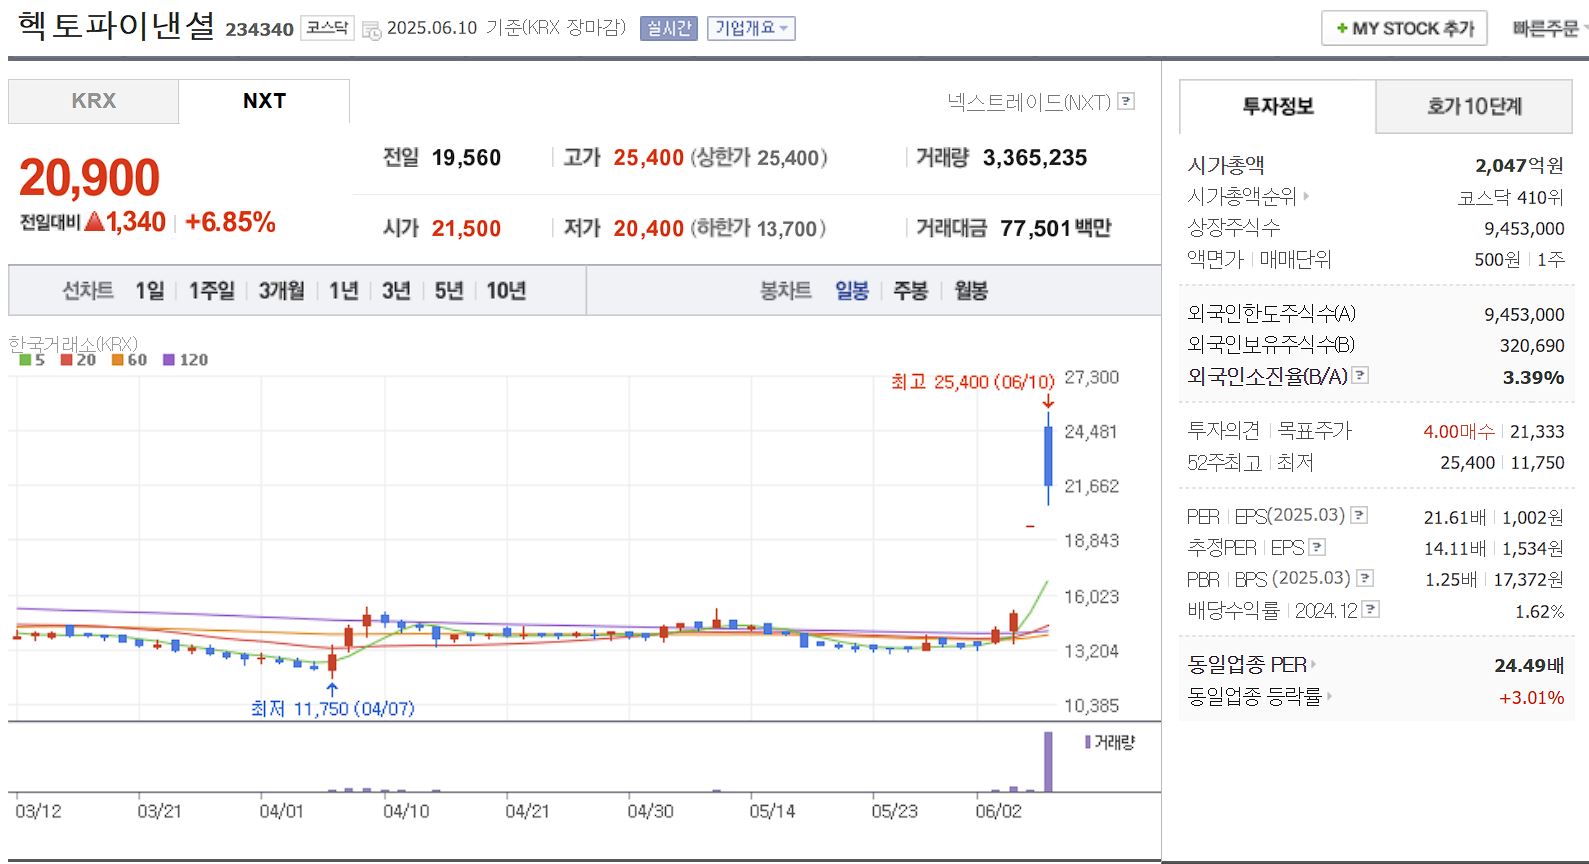
Task: Click help icon beside 배당수익률 2024.12
Action: coord(1371,609)
